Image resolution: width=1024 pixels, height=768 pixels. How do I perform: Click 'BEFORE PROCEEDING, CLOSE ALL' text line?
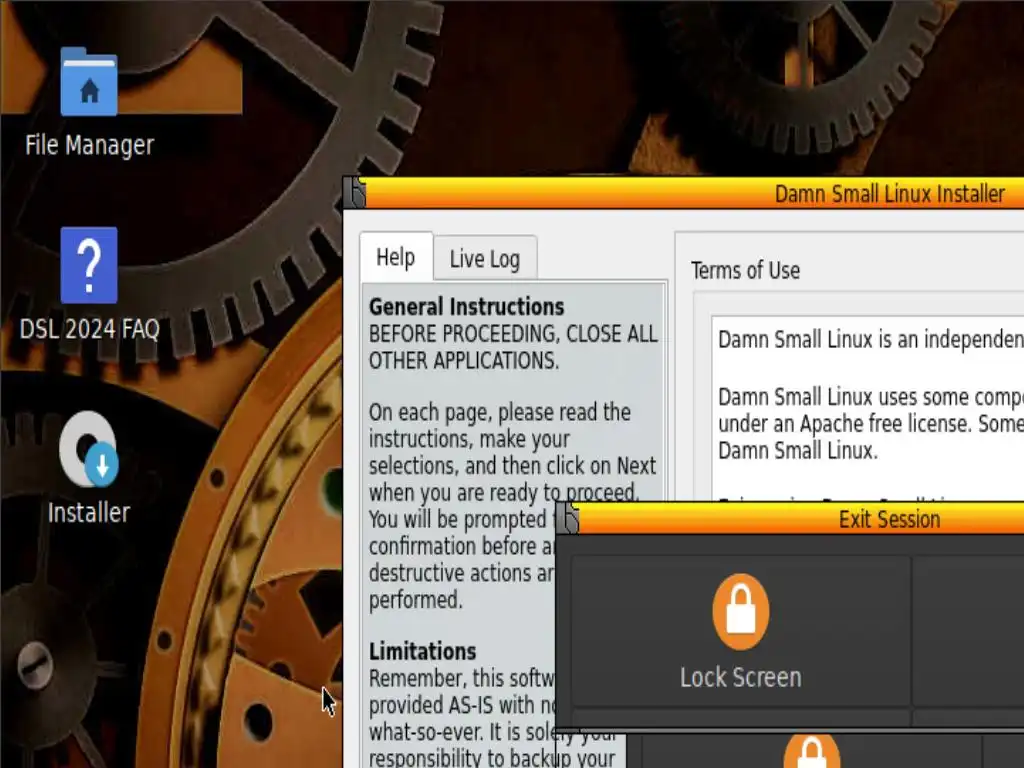[513, 334]
